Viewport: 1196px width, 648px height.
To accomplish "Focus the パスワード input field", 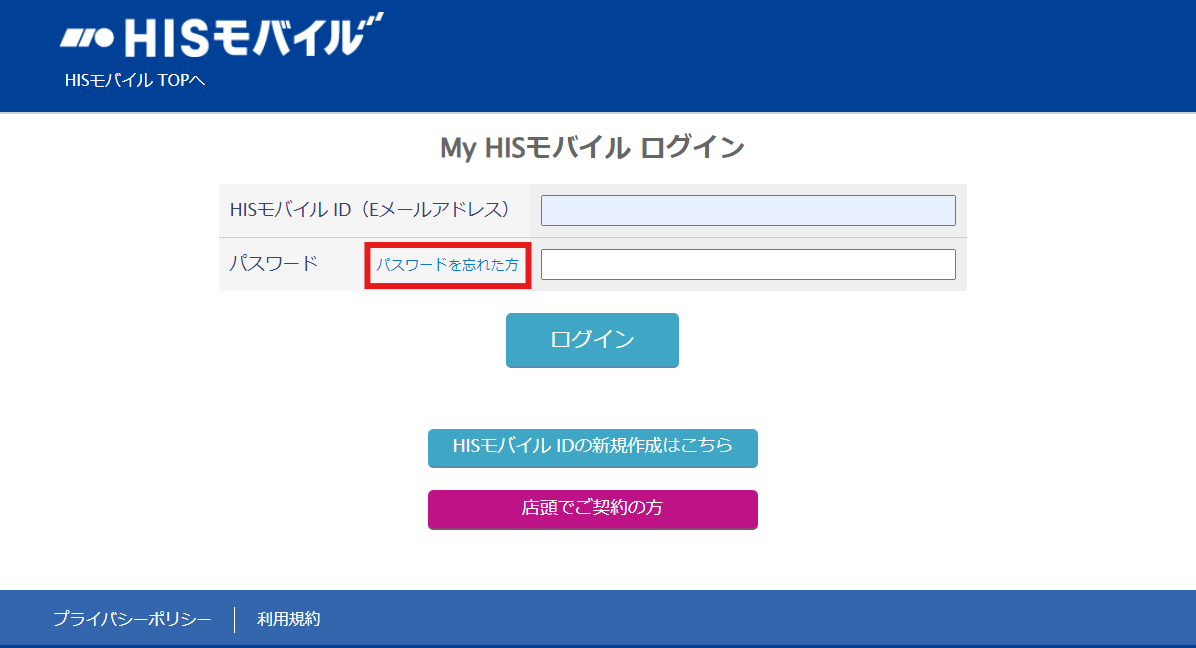I will coord(748,265).
